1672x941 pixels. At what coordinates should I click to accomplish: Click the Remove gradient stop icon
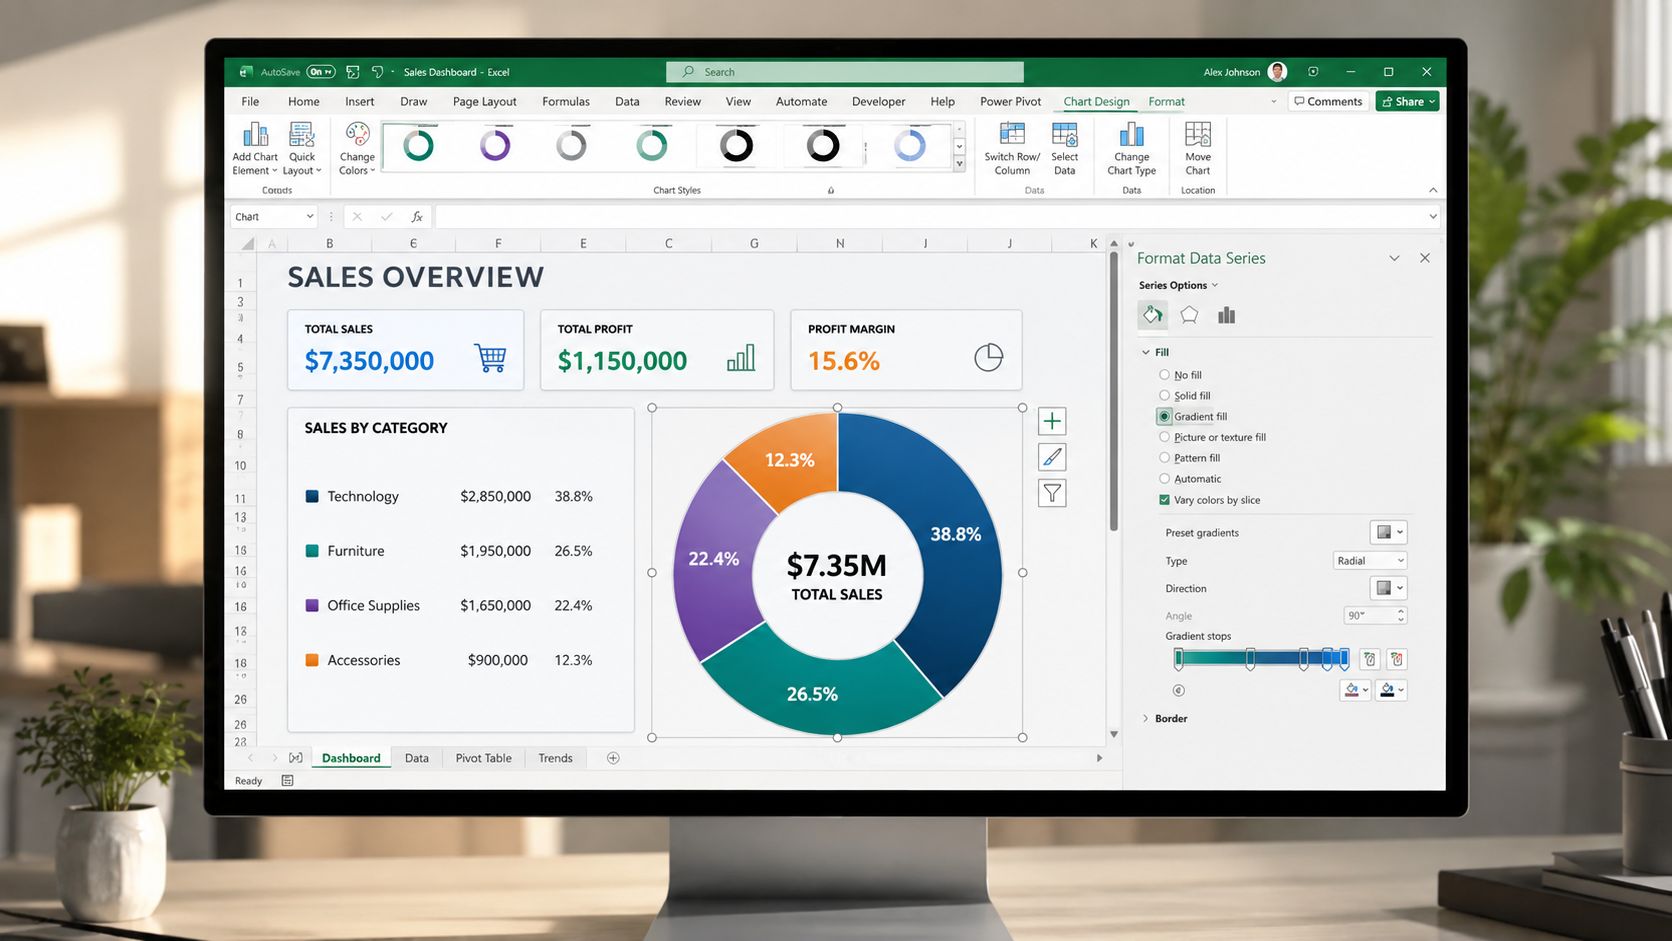pos(1397,659)
